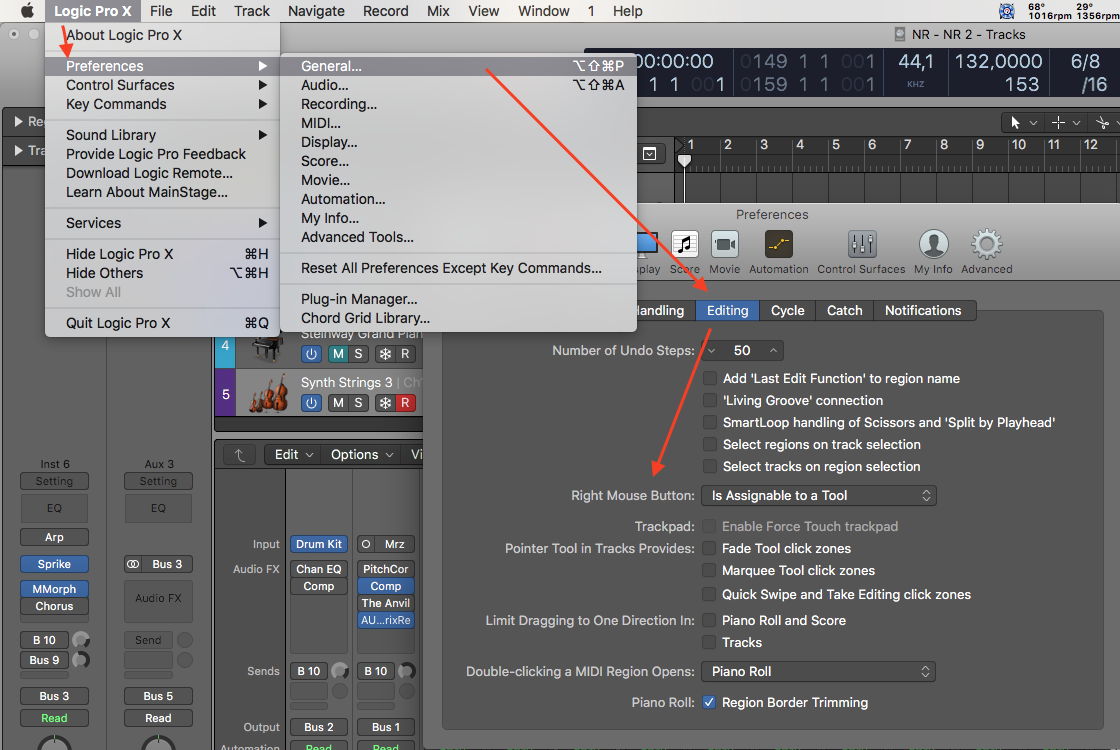Click the Apple logo menu
The height and width of the screenshot is (750, 1120).
pyautogui.click(x=26, y=11)
